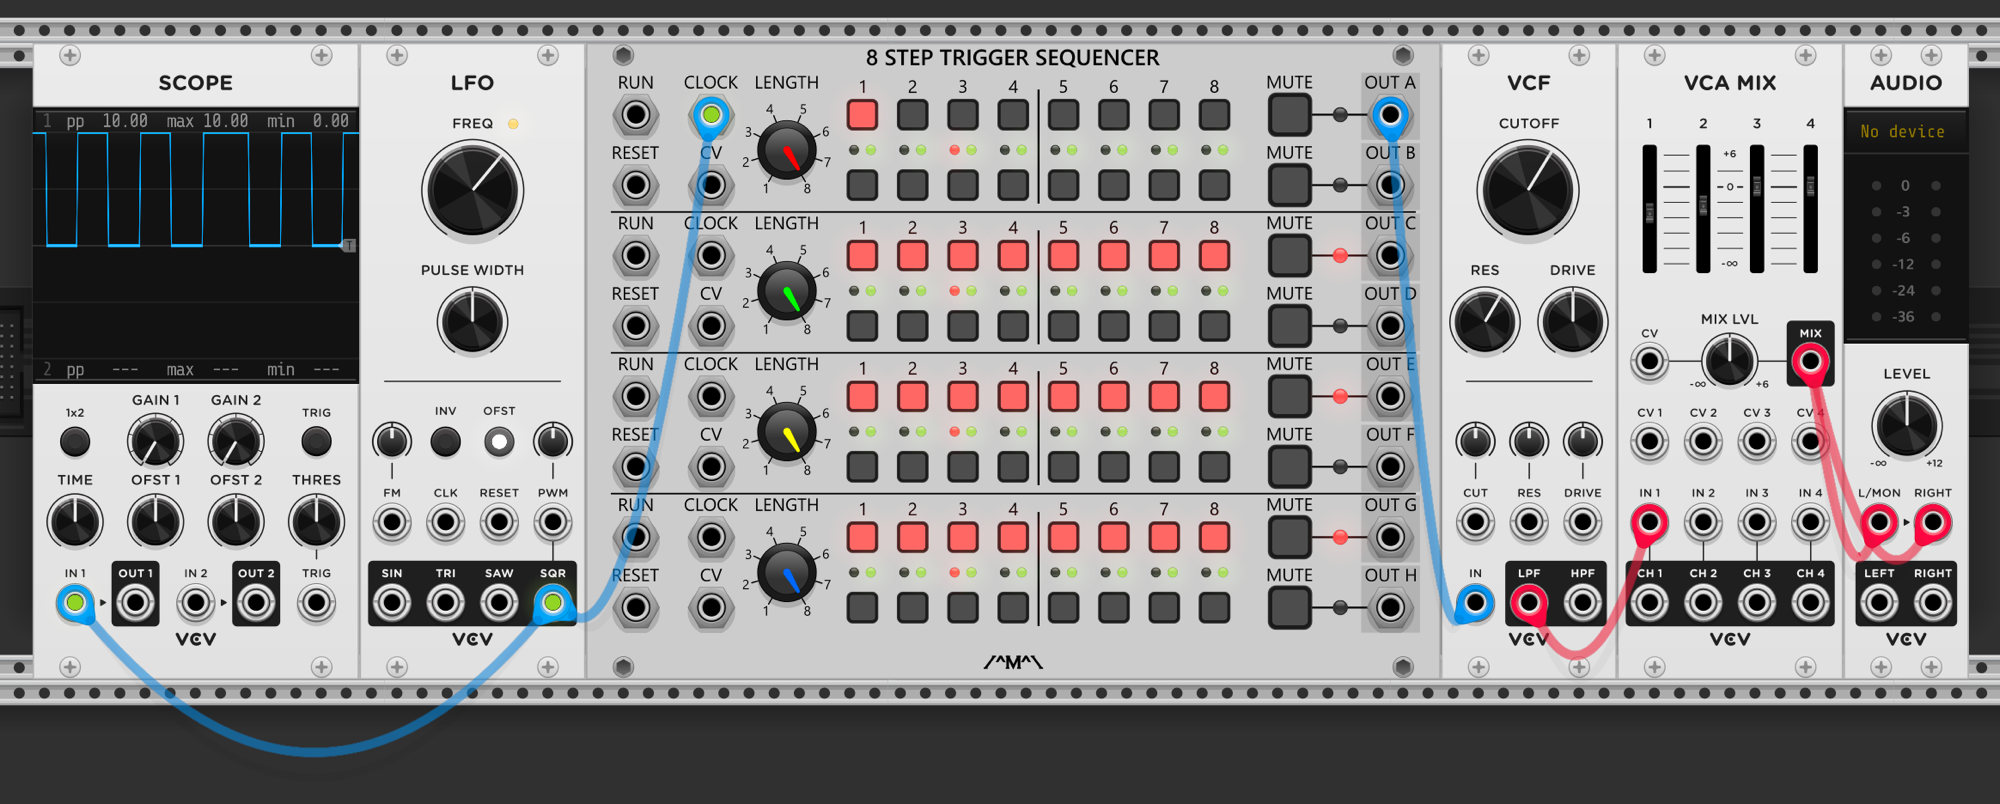This screenshot has width=2000, height=804.
Task: Click the VCF HPF output jack
Action: click(x=1582, y=603)
